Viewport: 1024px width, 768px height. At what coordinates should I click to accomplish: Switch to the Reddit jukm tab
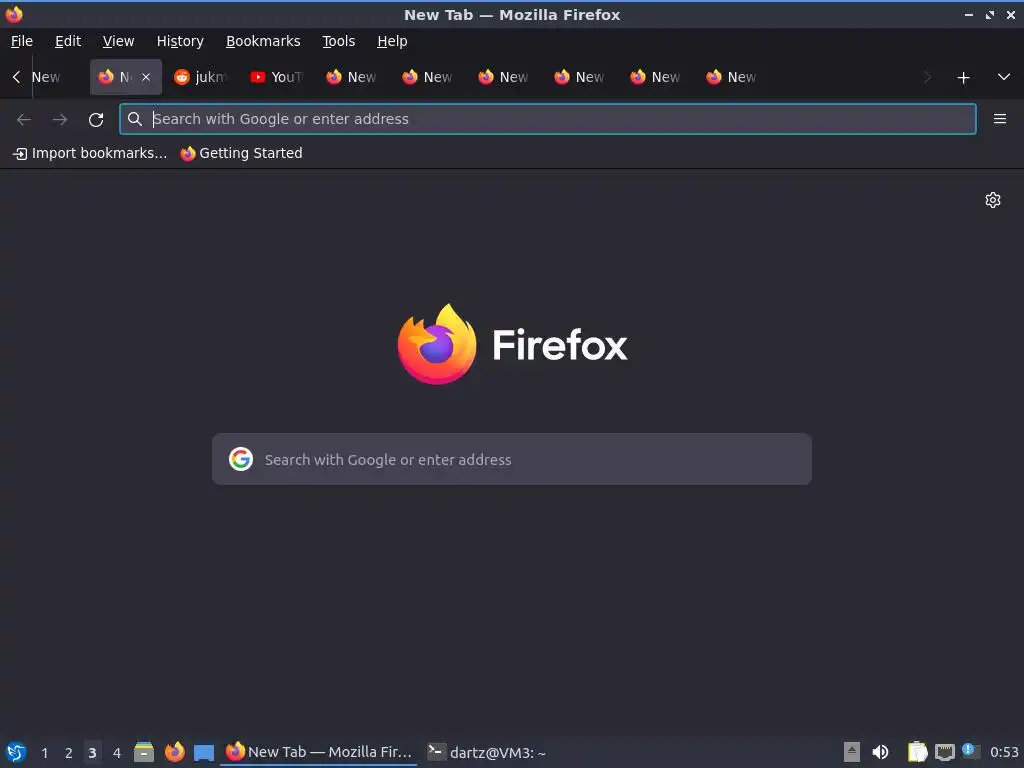pyautogui.click(x=201, y=77)
